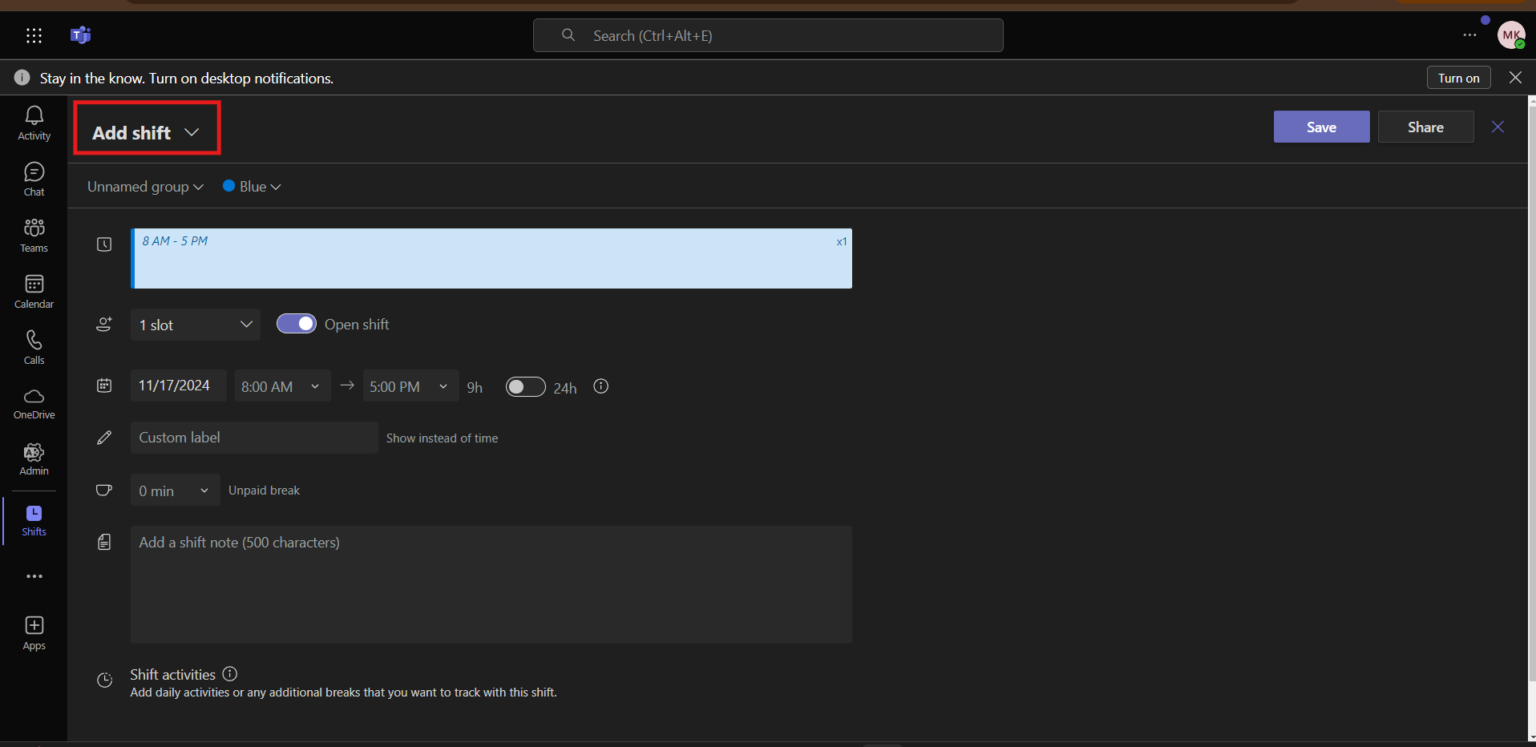1536x747 pixels.
Task: Change the 8:00 AM start time
Action: click(x=281, y=387)
